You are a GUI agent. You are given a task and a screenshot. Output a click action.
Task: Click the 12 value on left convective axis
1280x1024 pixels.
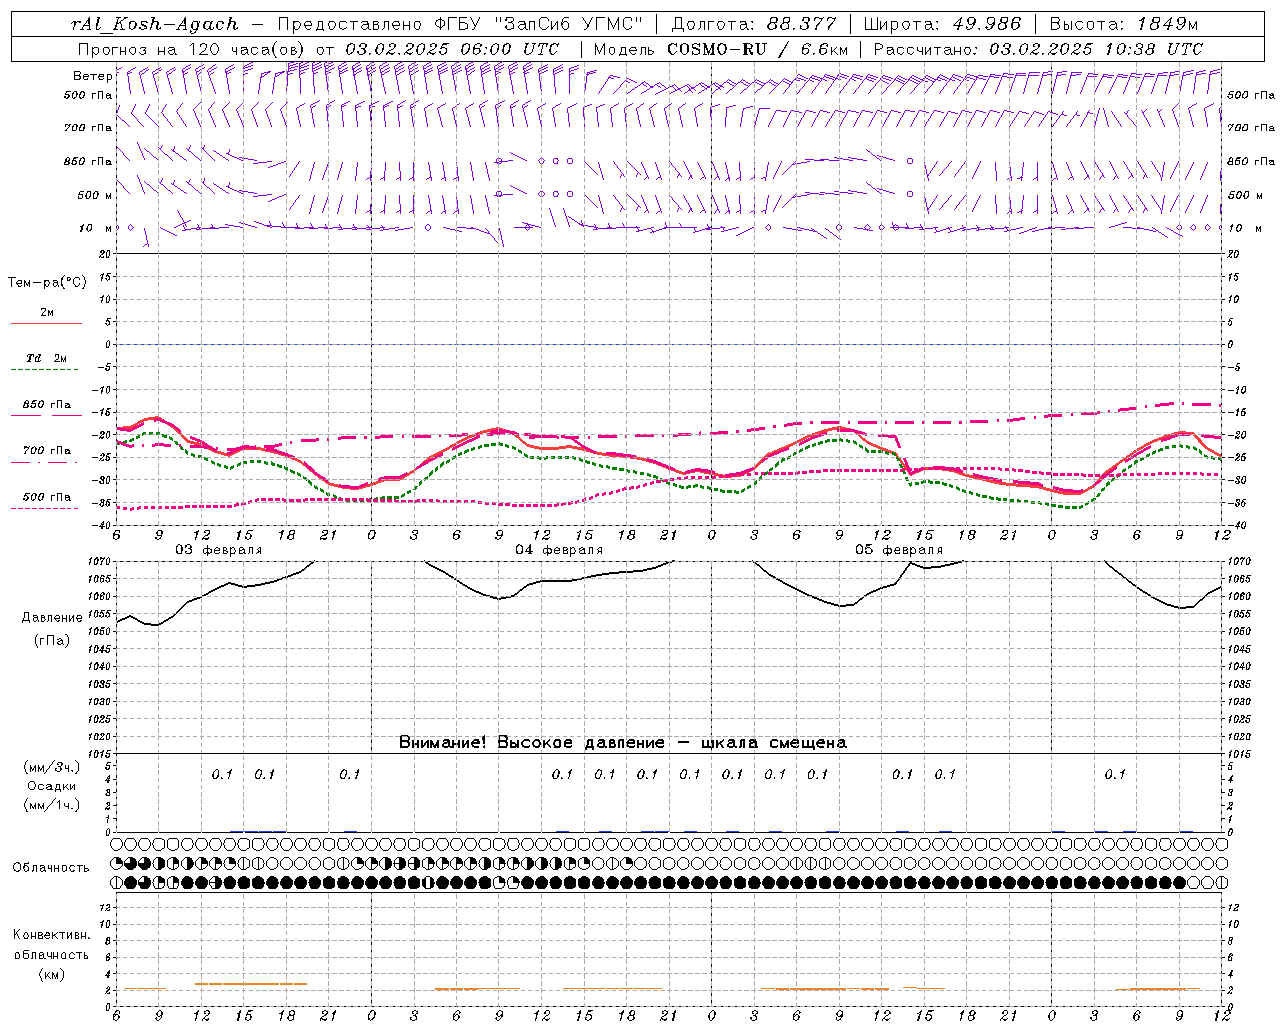pos(106,907)
